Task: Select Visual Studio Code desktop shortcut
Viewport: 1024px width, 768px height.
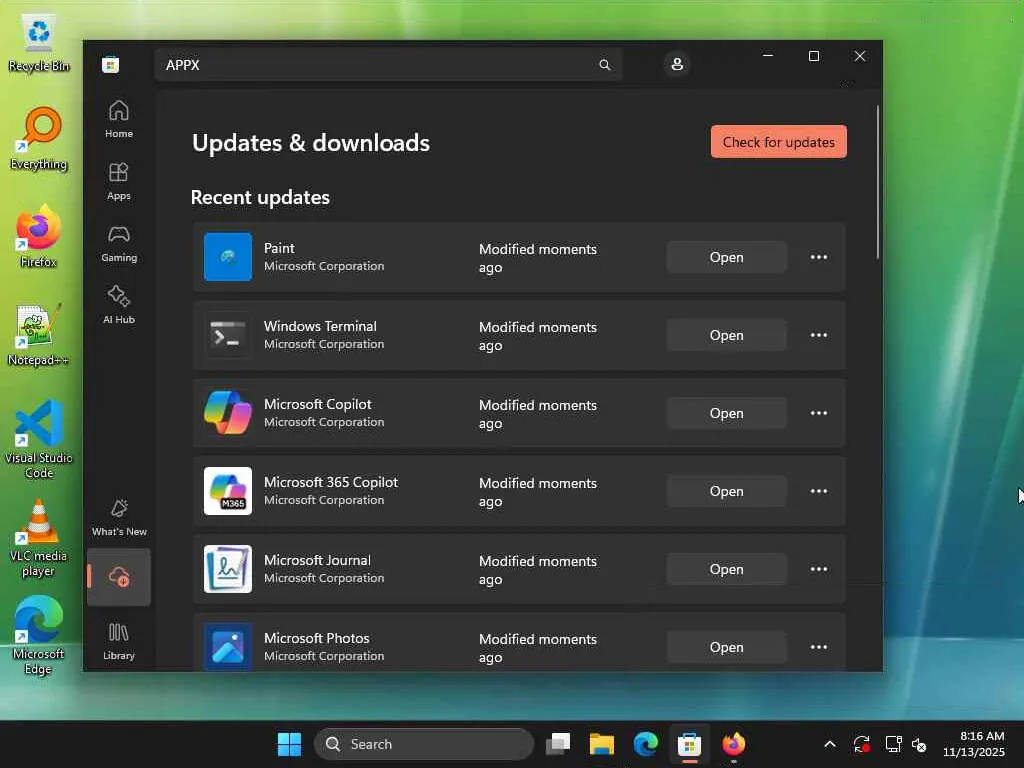Action: [39, 440]
